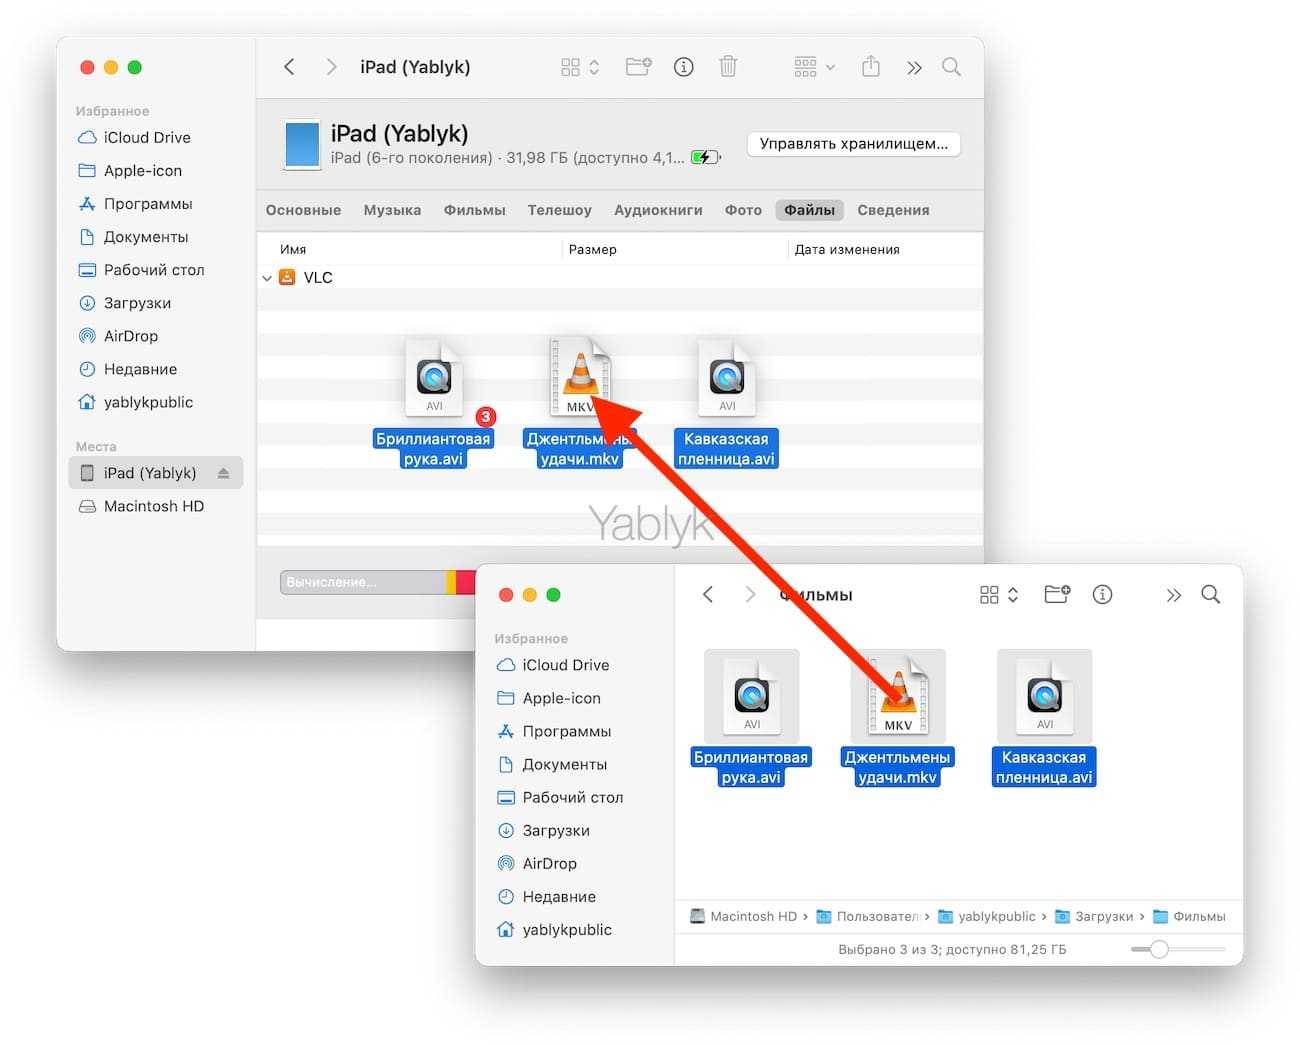
Task: Eject the iPad (Yablyk) device
Action: [224, 473]
